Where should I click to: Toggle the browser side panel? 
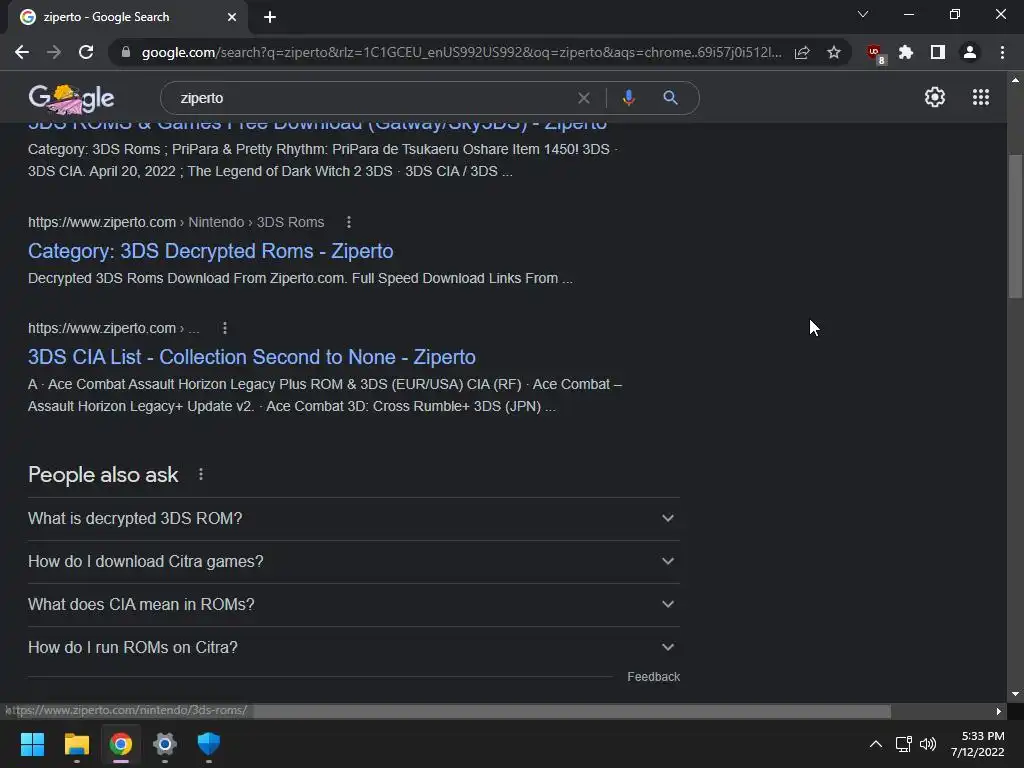click(x=938, y=52)
